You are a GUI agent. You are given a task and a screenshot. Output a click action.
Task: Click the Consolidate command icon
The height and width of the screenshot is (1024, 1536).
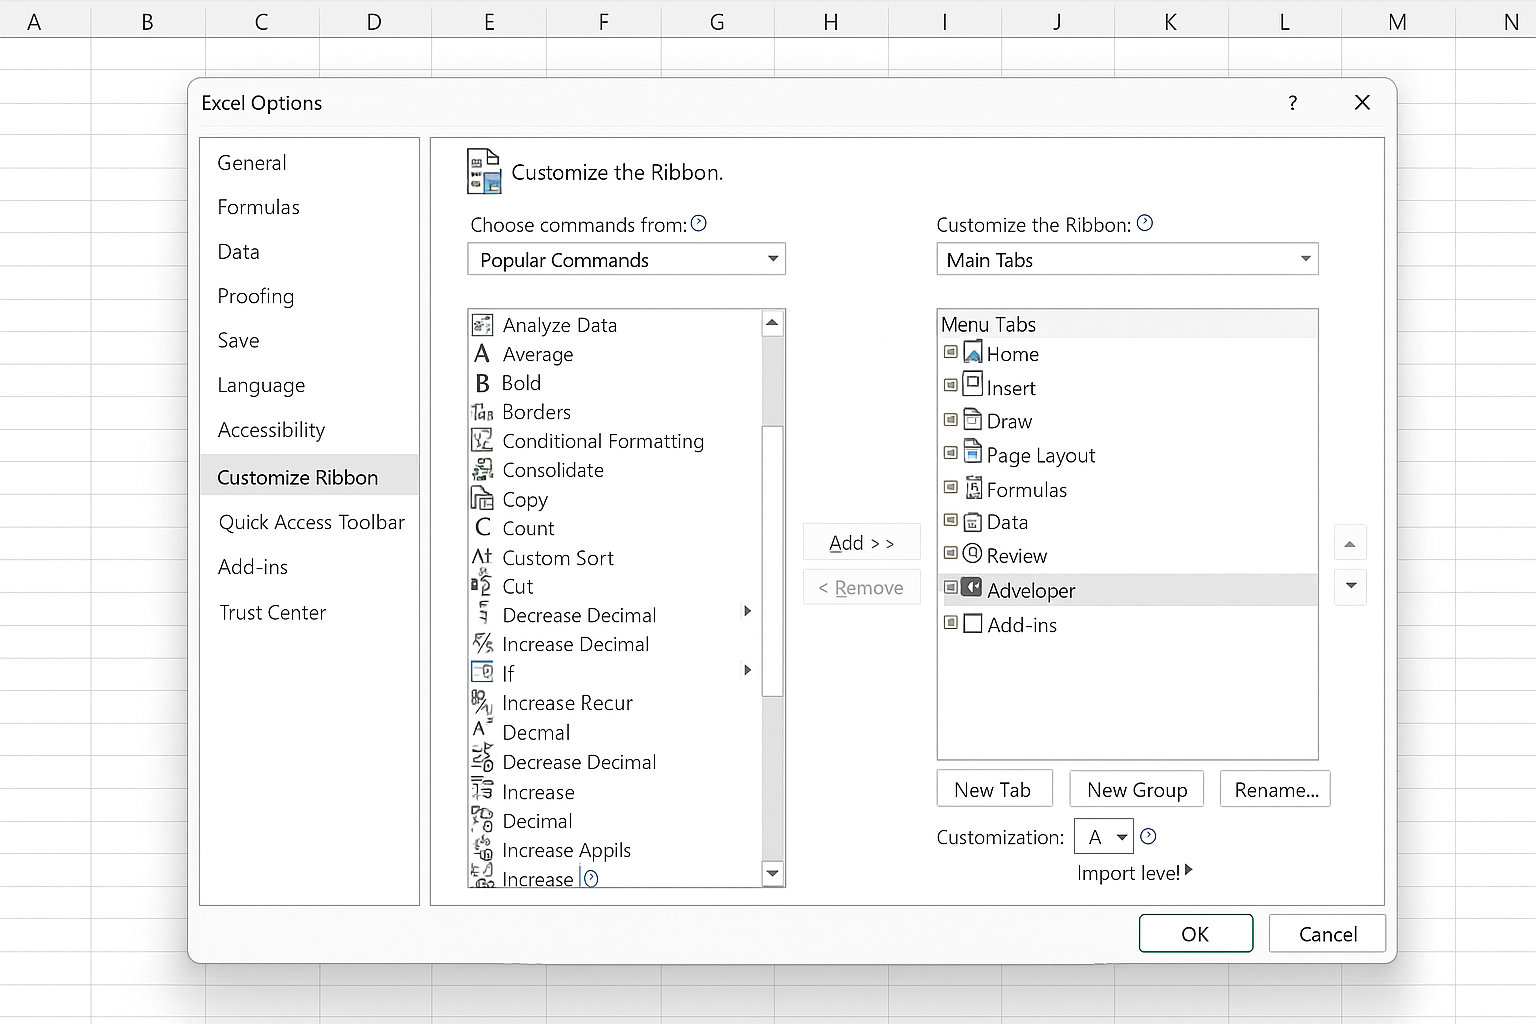482,470
